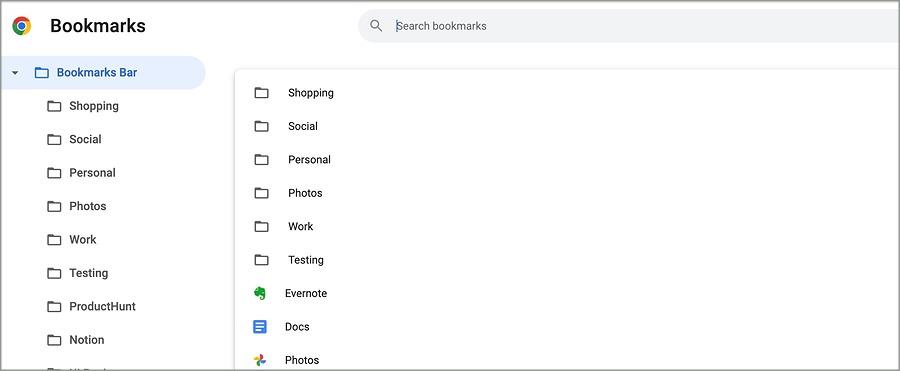Viewport: 900px width, 371px height.
Task: Select Testing row in main list
Action: coord(567,260)
